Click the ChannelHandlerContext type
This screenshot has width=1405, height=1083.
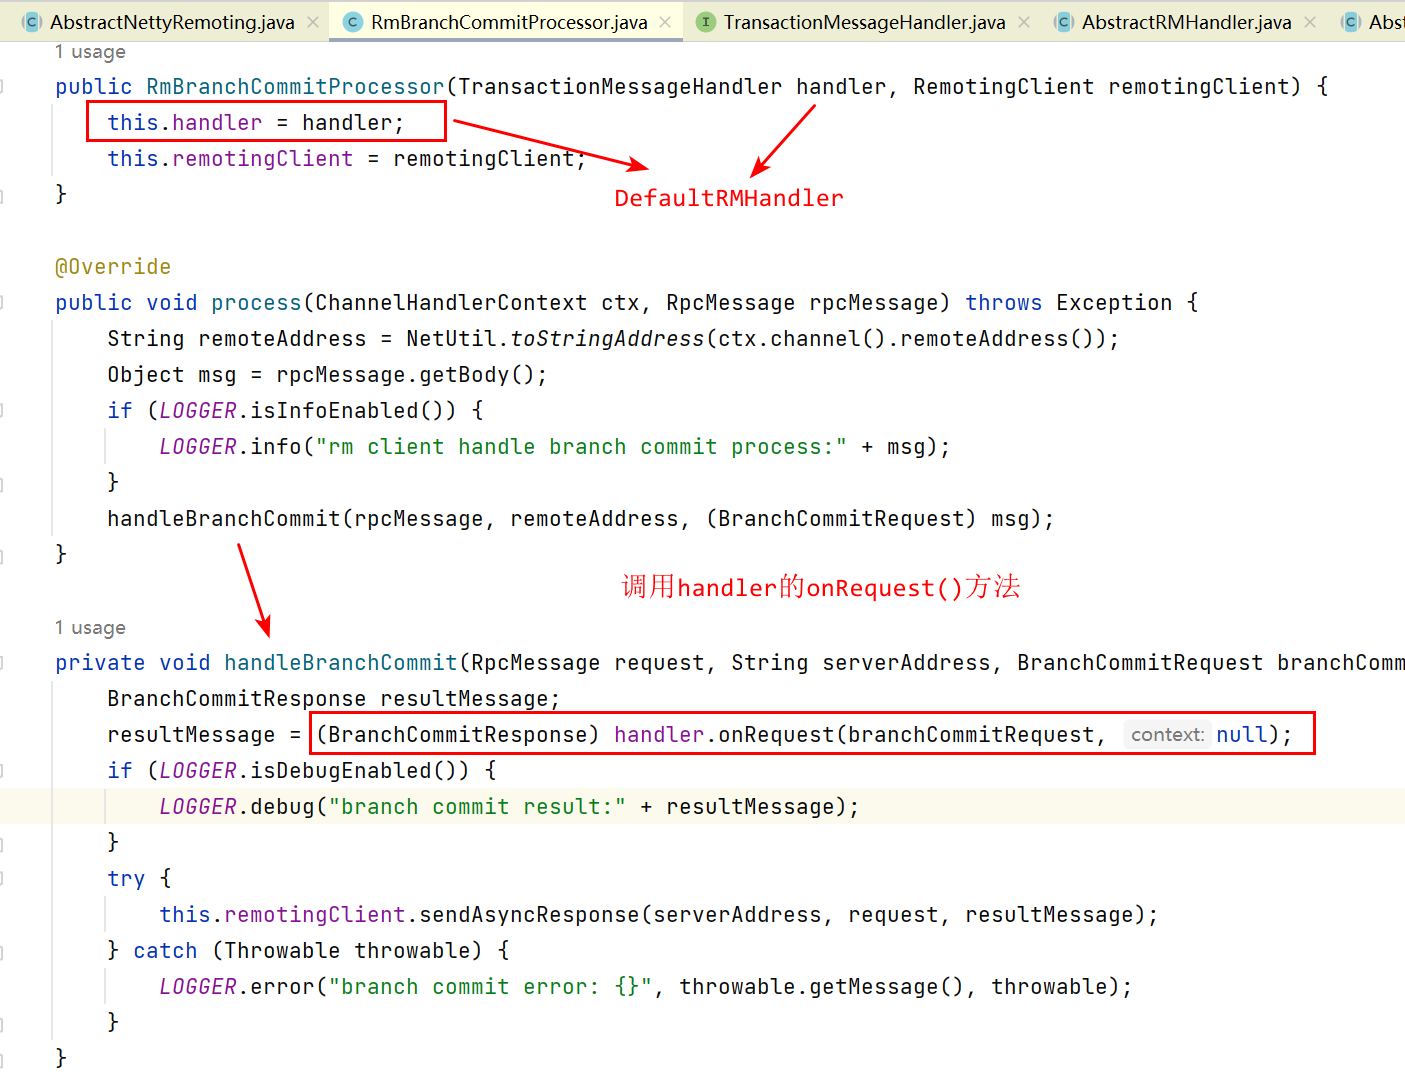tap(451, 303)
